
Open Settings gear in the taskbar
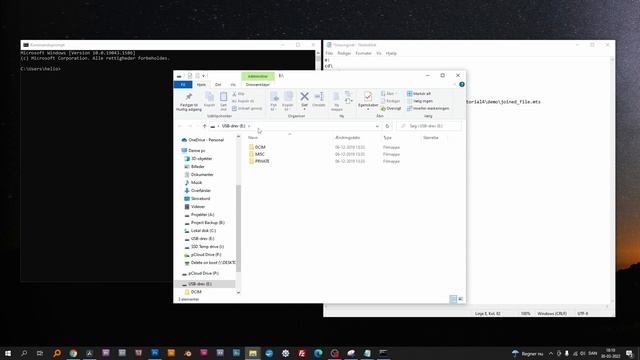click(285, 353)
